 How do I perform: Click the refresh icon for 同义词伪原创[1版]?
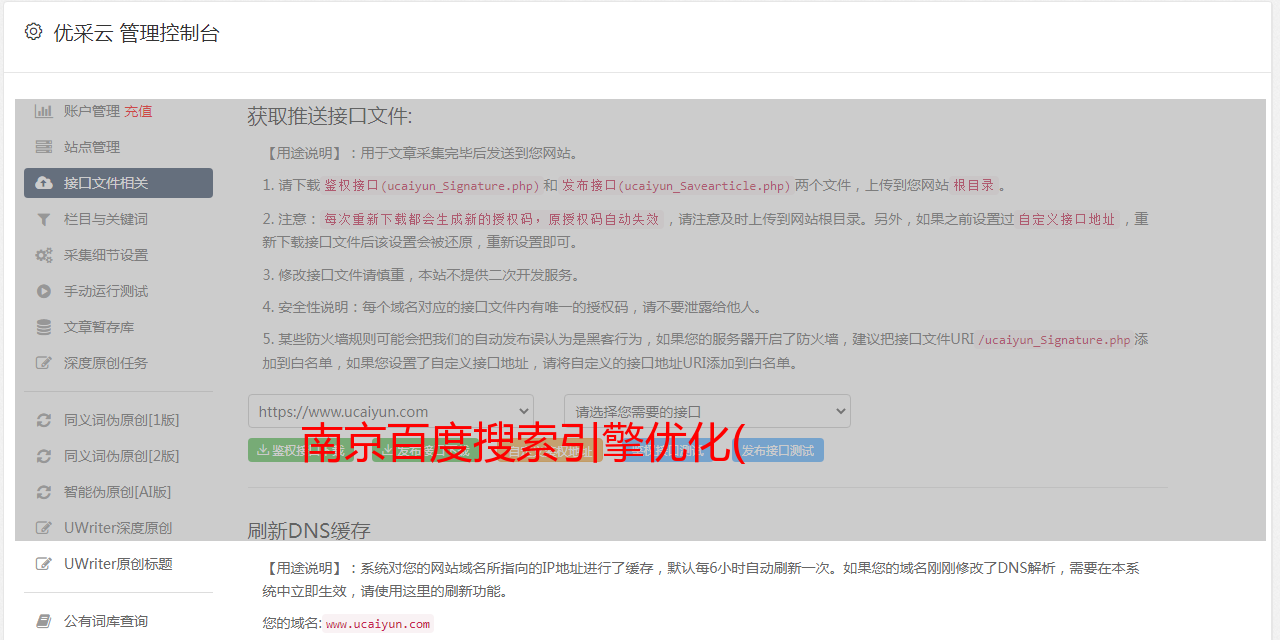coord(44,420)
